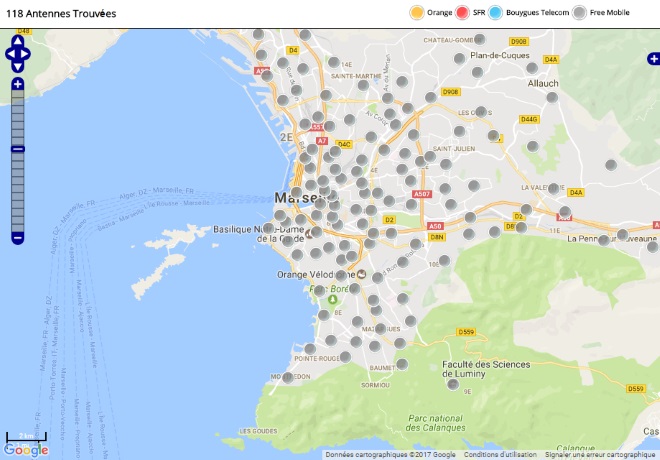
Task: Zoom in using the plus button
Action: tap(17, 84)
